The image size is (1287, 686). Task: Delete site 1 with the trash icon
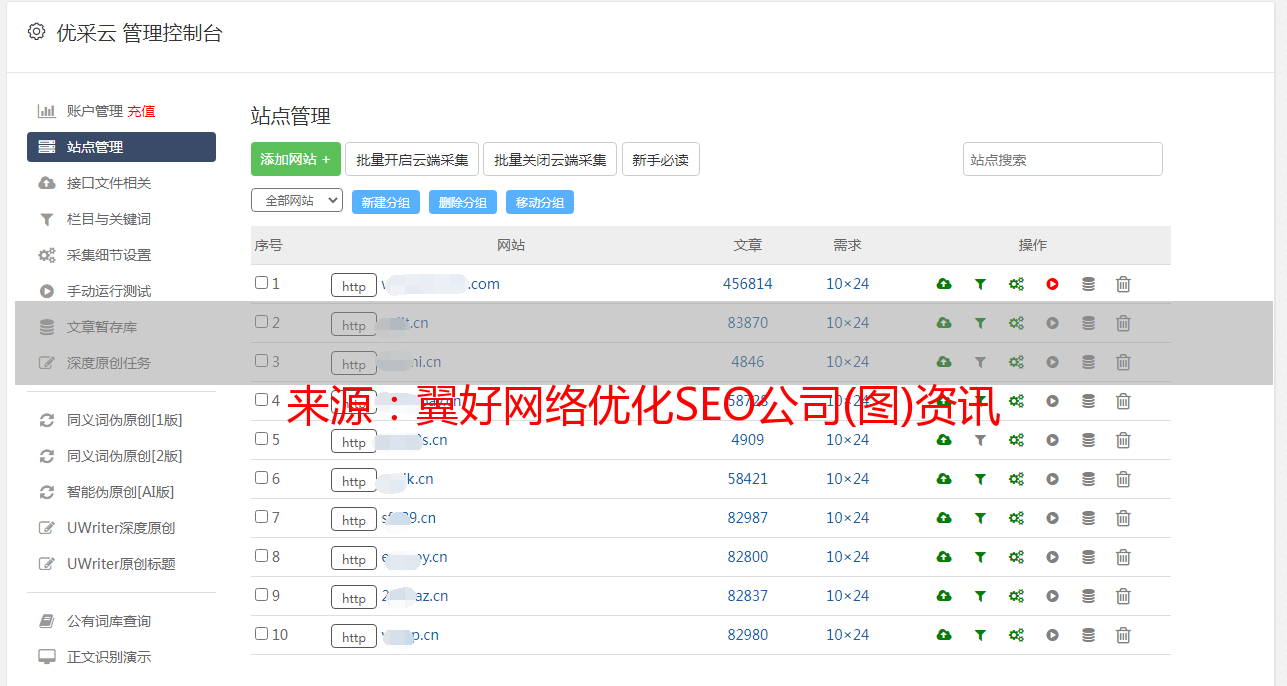coord(1123,284)
